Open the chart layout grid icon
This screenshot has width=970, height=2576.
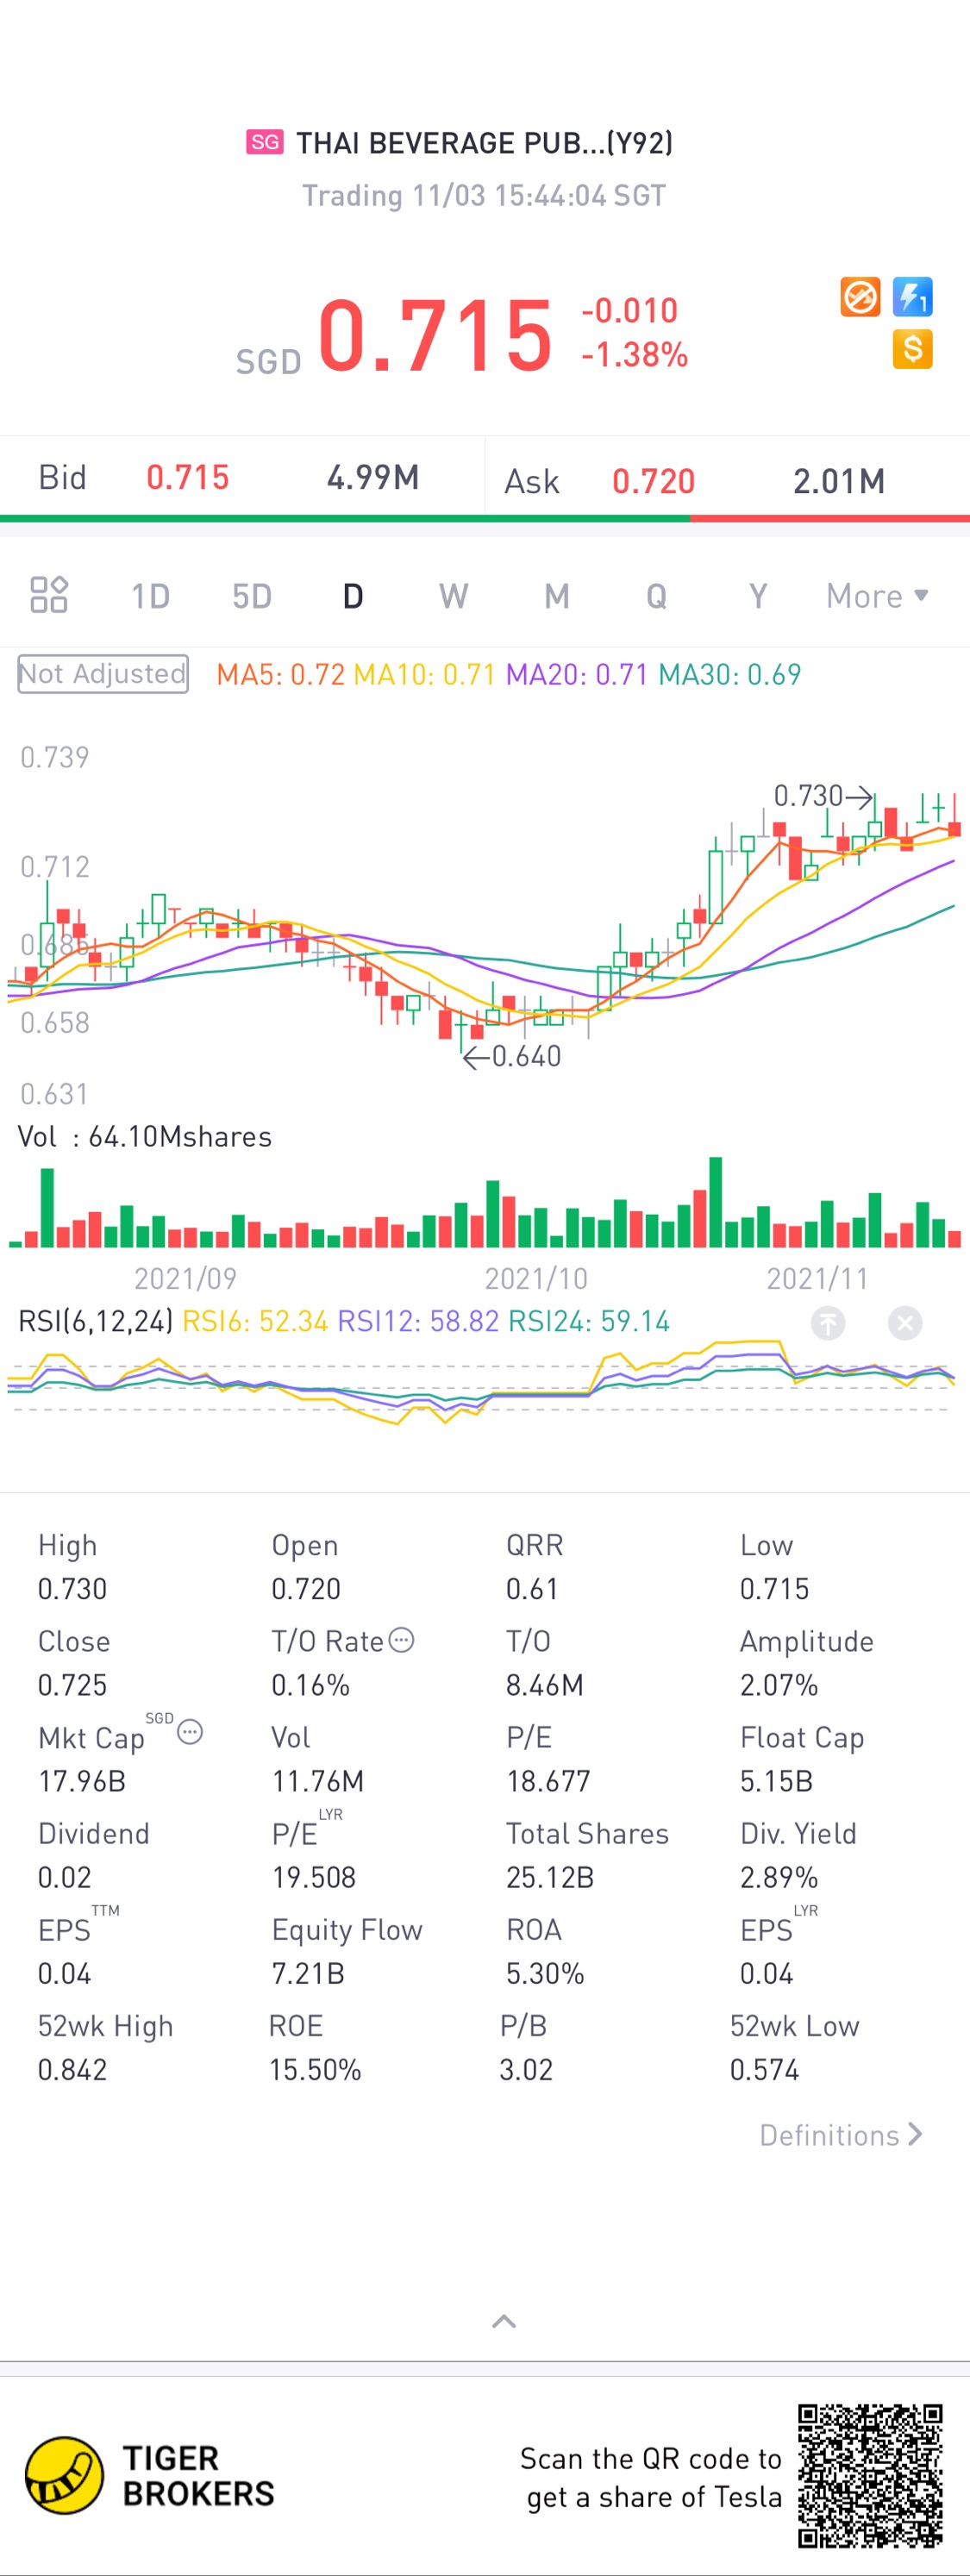(x=49, y=595)
